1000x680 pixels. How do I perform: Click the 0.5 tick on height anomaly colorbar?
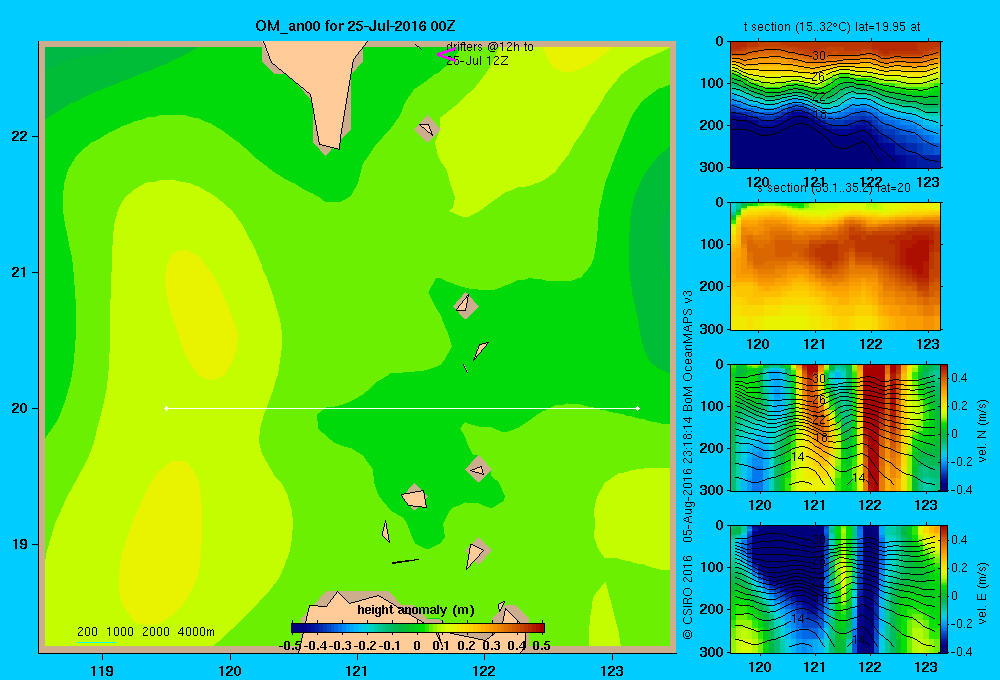pos(541,646)
